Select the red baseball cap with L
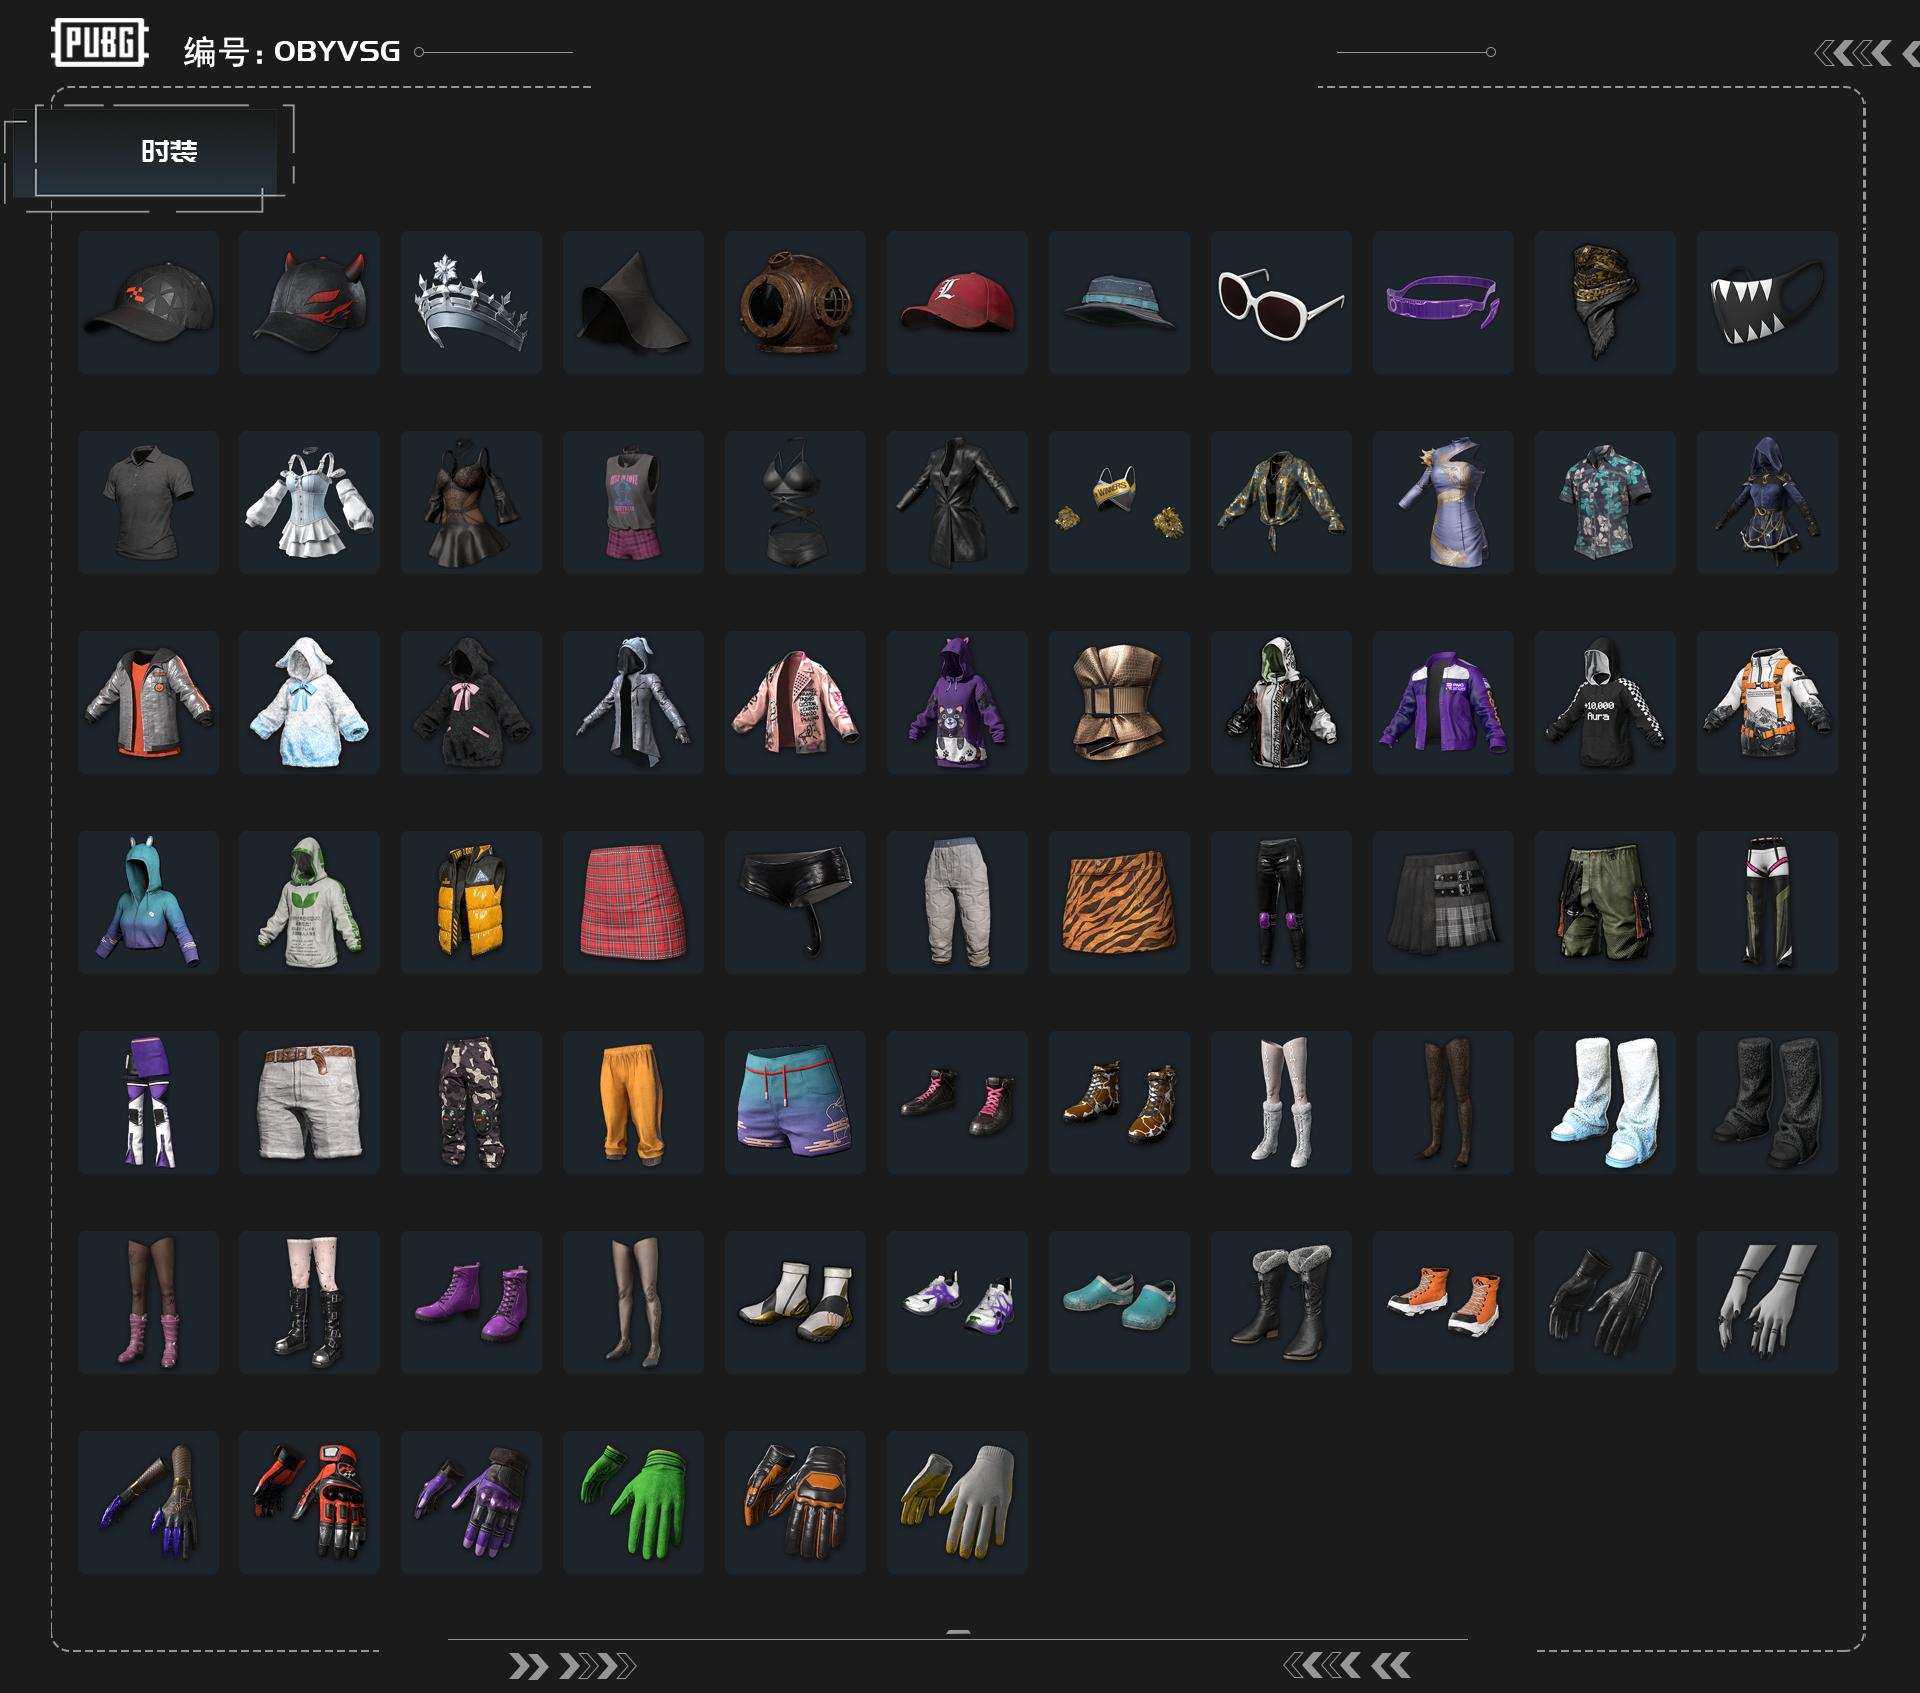 957,302
